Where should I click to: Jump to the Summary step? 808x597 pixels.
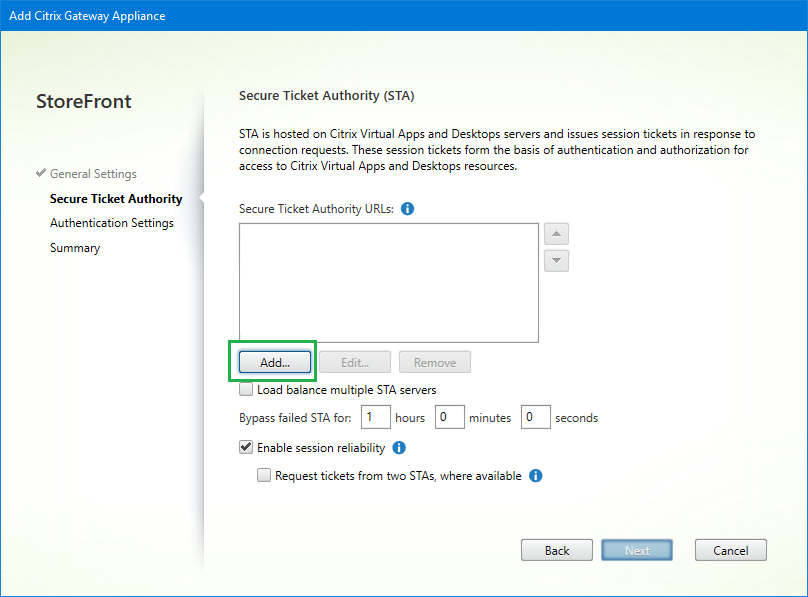click(75, 248)
